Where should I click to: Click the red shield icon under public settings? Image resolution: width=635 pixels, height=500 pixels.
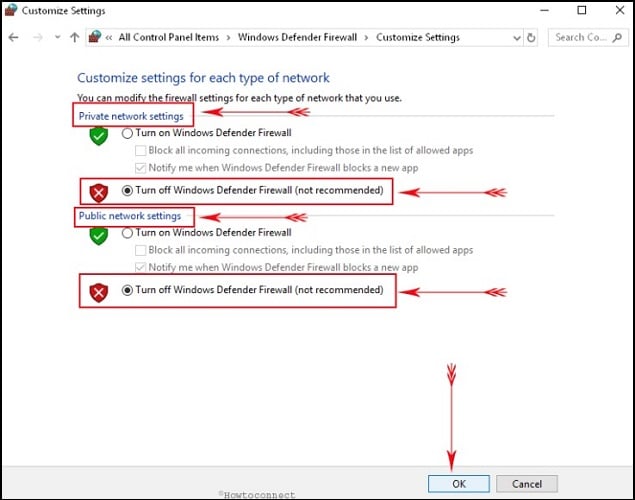pos(98,292)
